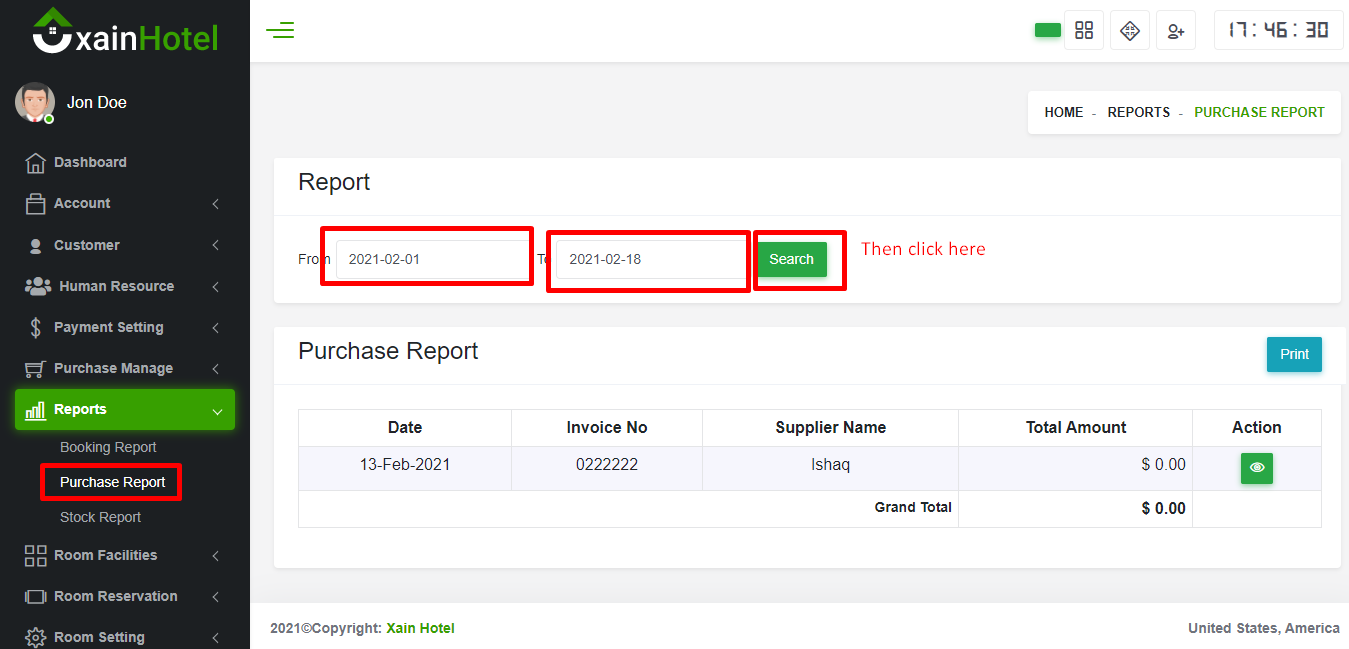Go to HOME breadcrumb link

1063,112
